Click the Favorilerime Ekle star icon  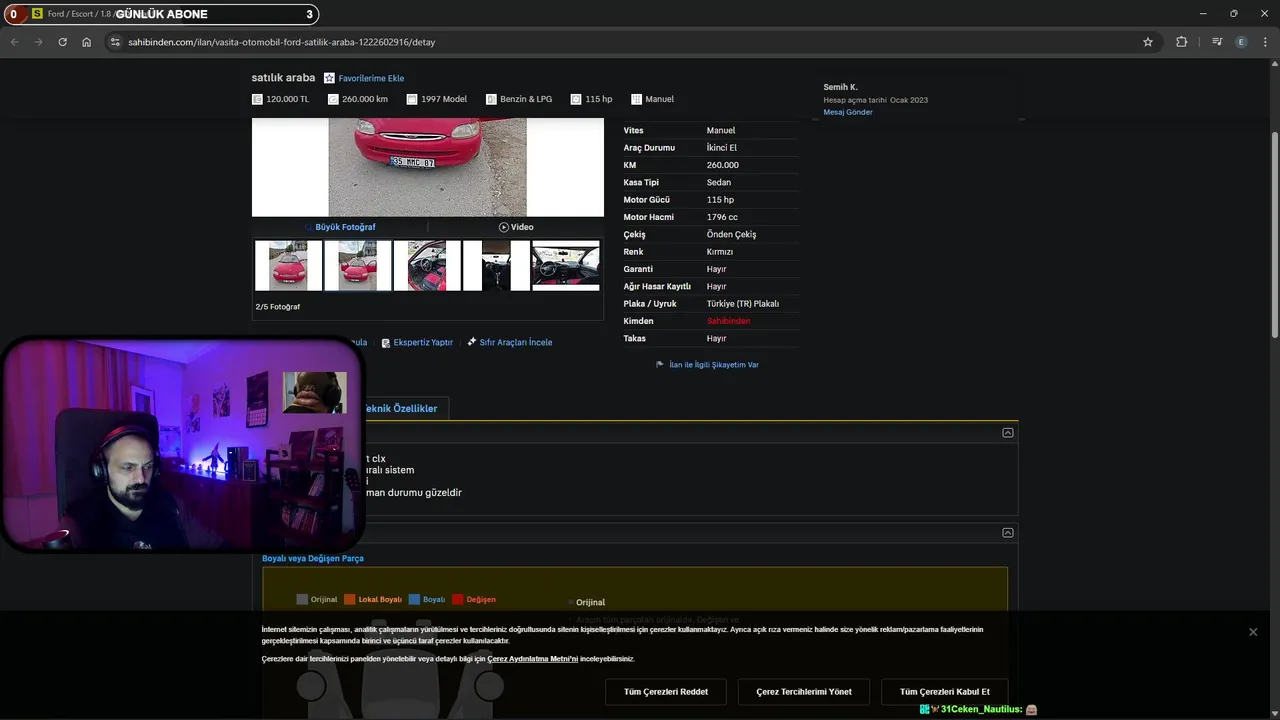(x=329, y=78)
